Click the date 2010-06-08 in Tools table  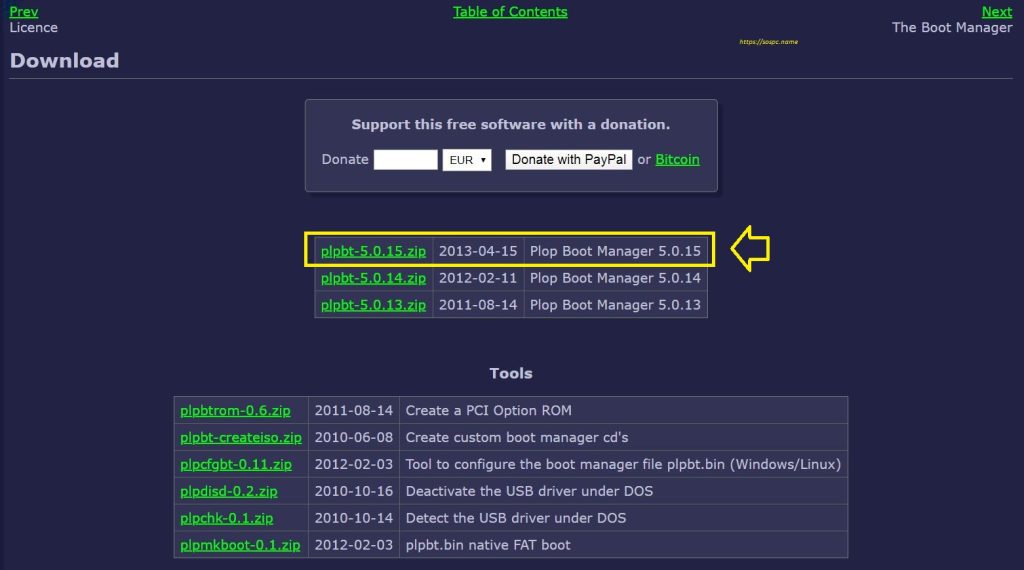(354, 437)
